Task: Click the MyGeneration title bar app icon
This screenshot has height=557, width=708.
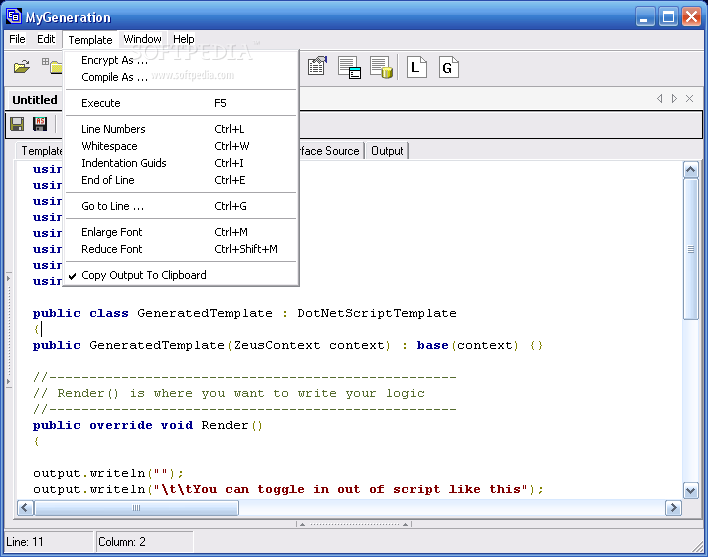Action: tap(14, 17)
